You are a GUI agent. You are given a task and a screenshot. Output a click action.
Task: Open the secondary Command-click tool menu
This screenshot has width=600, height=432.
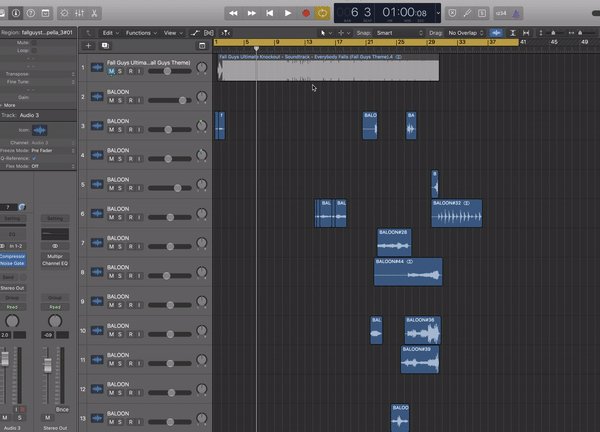344,33
